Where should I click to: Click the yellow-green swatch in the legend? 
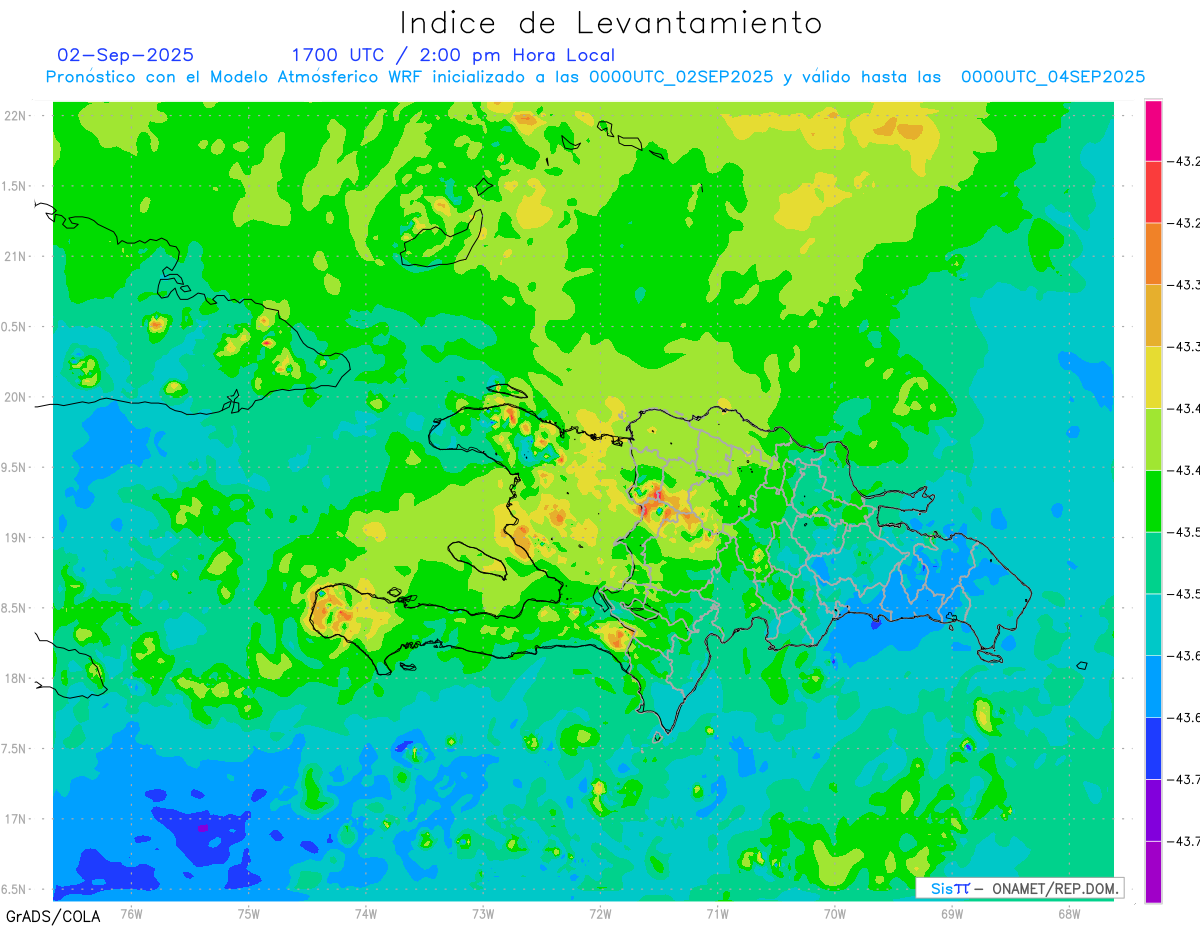click(x=1153, y=439)
